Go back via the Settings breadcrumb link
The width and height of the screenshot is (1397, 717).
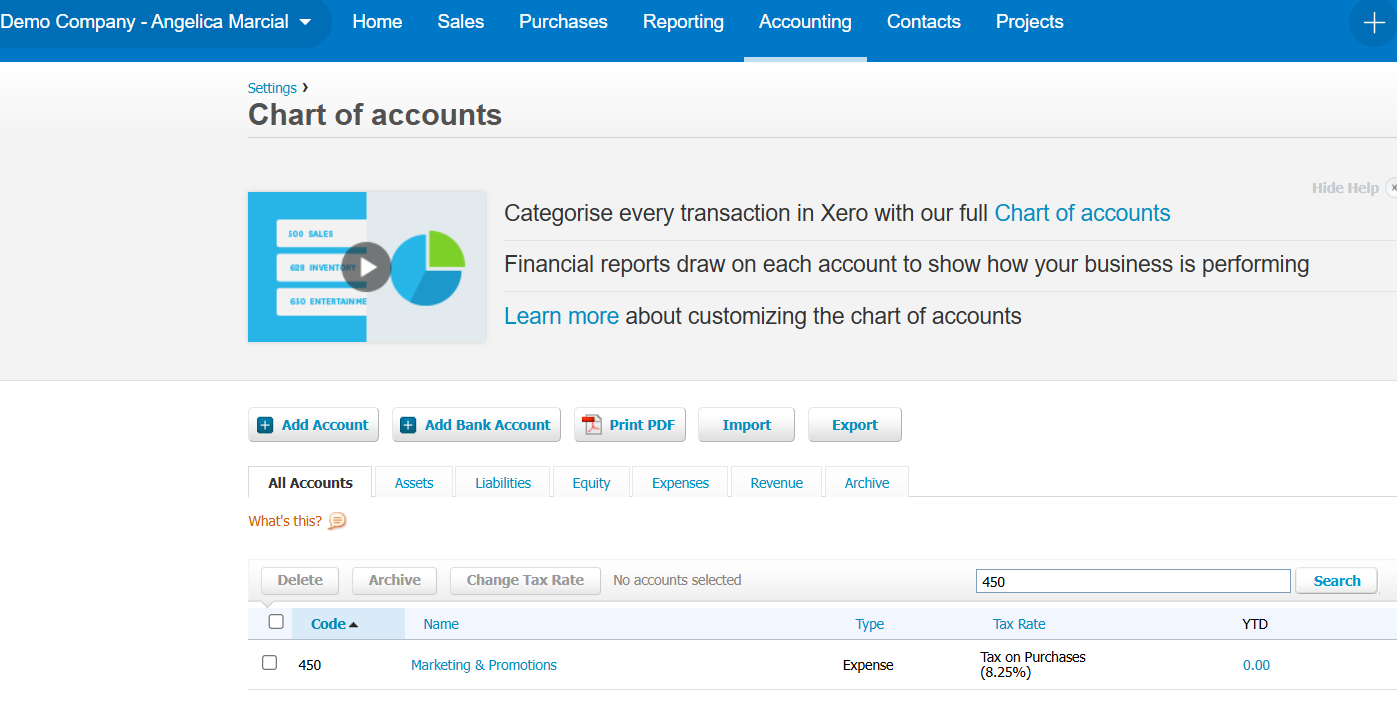point(272,88)
